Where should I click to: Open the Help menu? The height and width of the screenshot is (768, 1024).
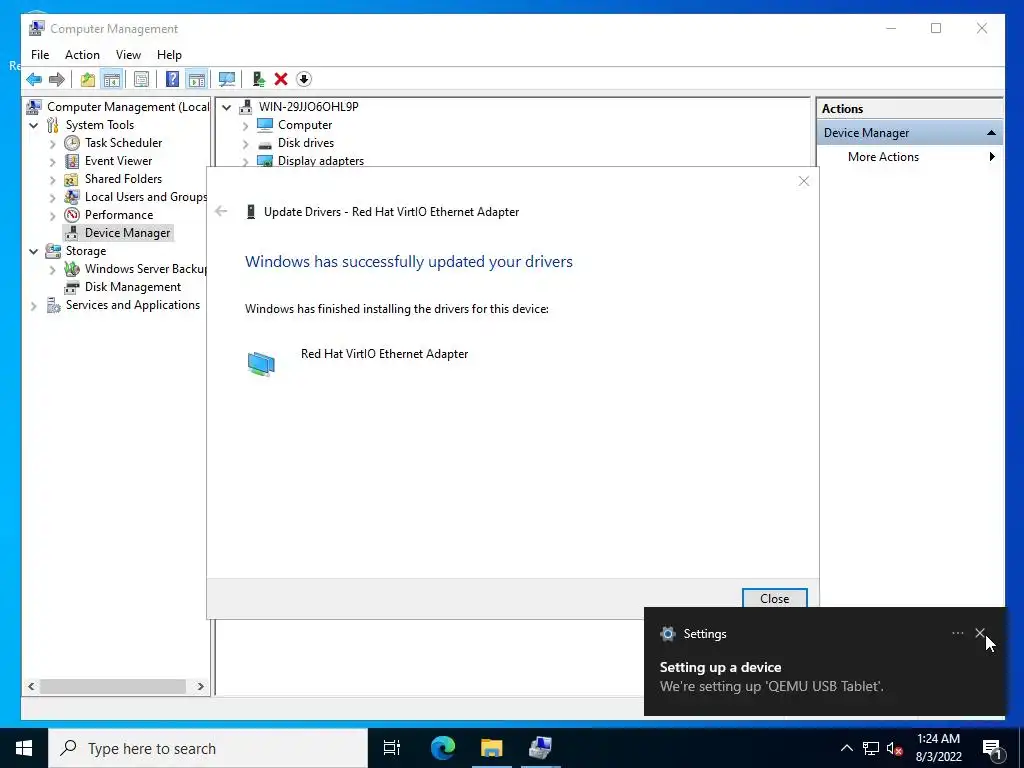pos(169,55)
